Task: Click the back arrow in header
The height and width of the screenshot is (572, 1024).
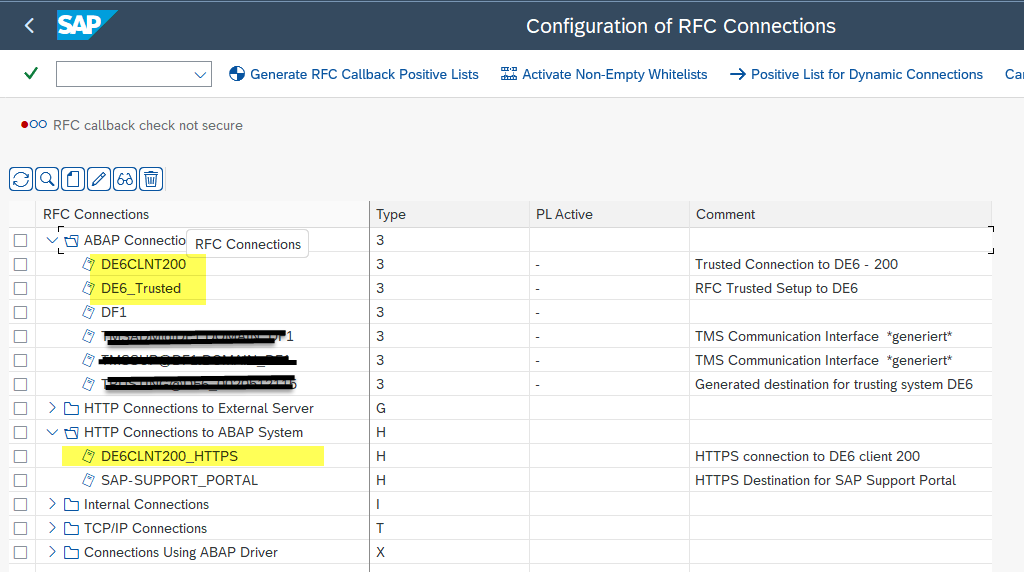Action: (x=29, y=25)
